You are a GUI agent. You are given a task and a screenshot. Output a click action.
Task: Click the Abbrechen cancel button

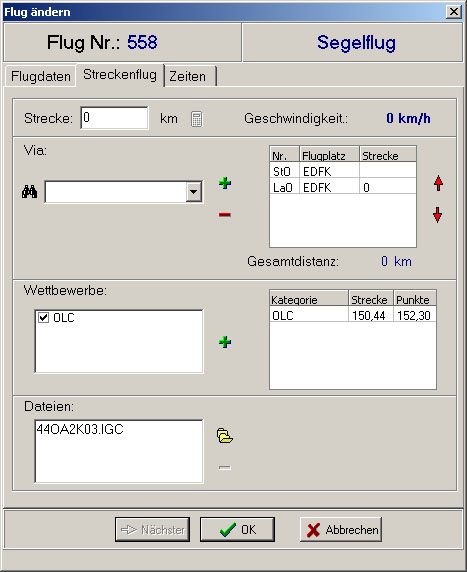341,529
